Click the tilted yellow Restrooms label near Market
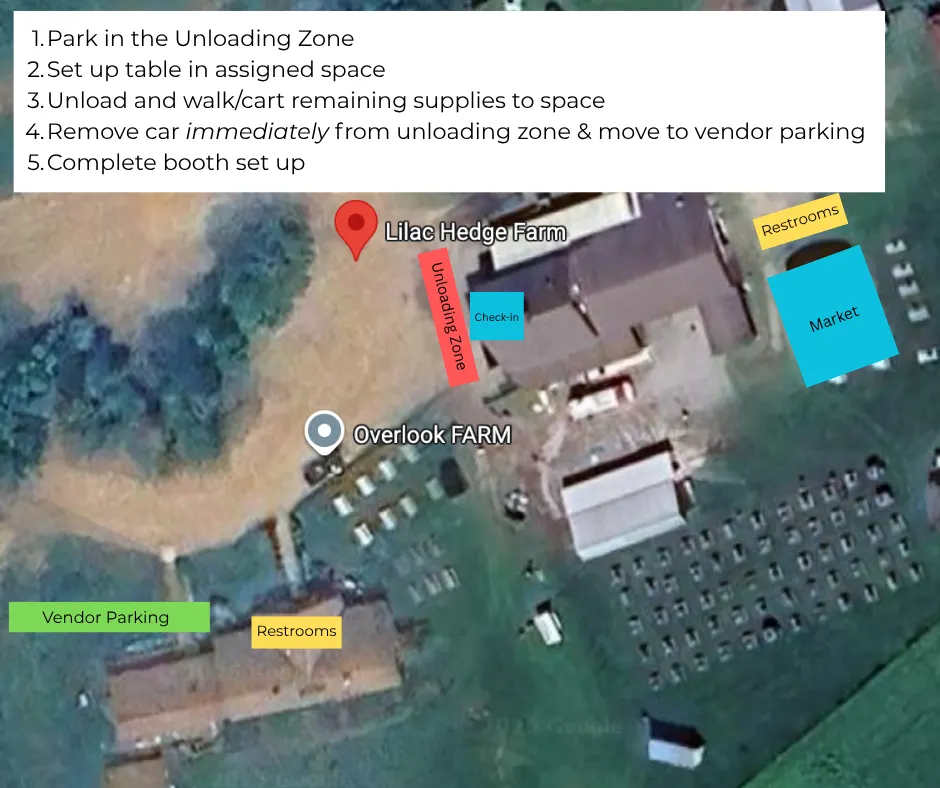Viewport: 940px width, 788px height. tap(800, 221)
